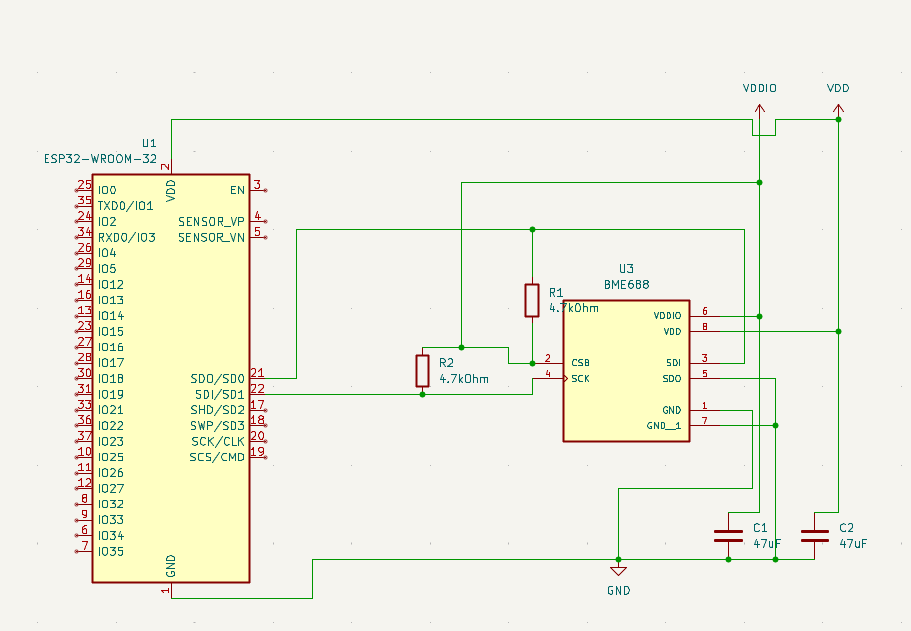
Task: Click the vertical VDD pin label atop U1
Action: tap(171, 191)
